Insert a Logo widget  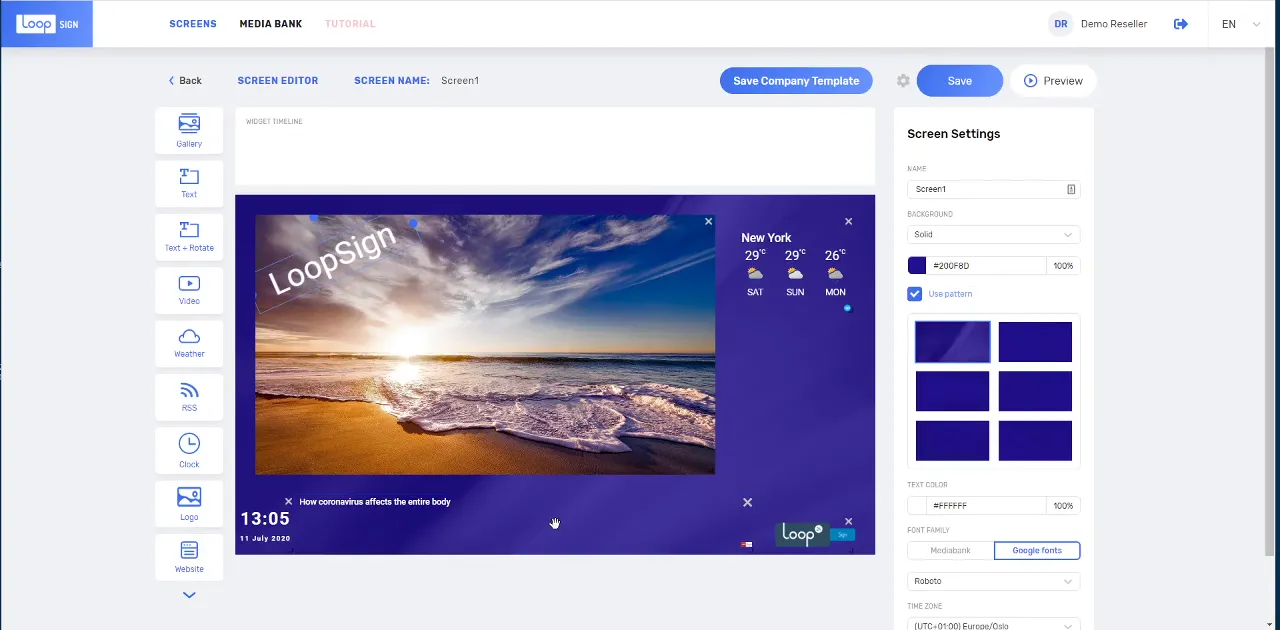click(189, 504)
